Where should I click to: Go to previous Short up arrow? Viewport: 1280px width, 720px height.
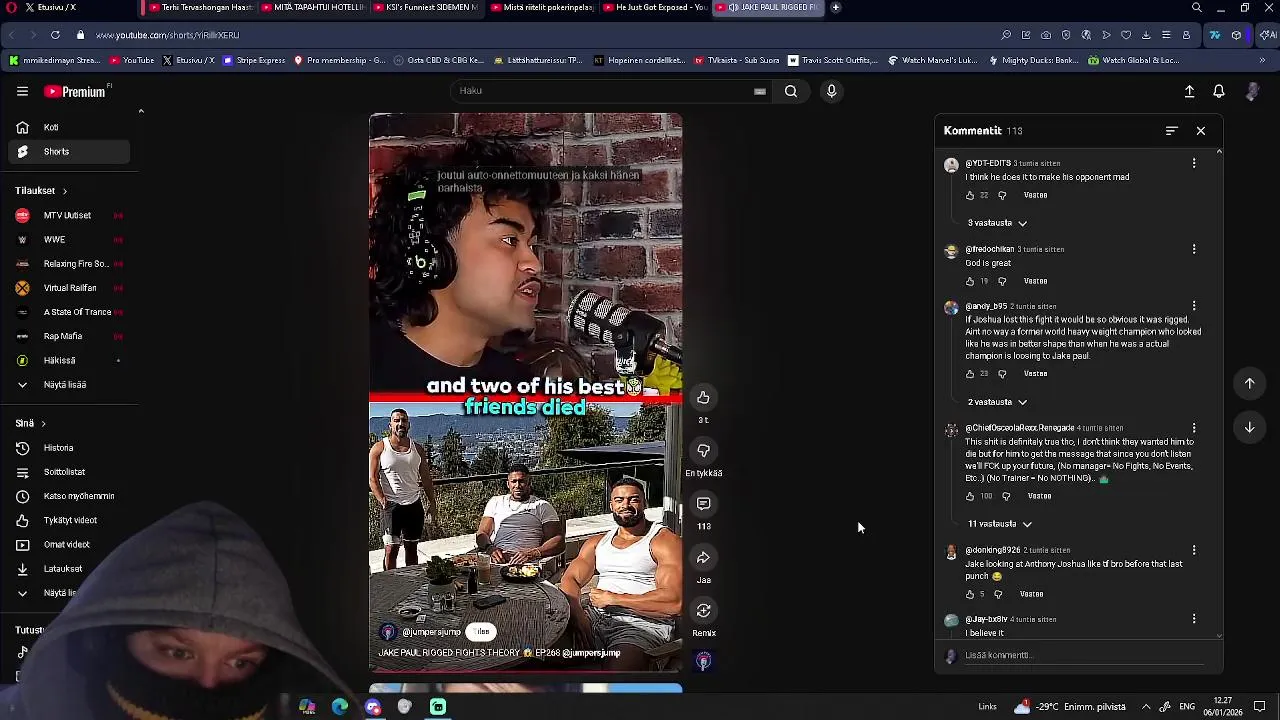tap(1249, 383)
